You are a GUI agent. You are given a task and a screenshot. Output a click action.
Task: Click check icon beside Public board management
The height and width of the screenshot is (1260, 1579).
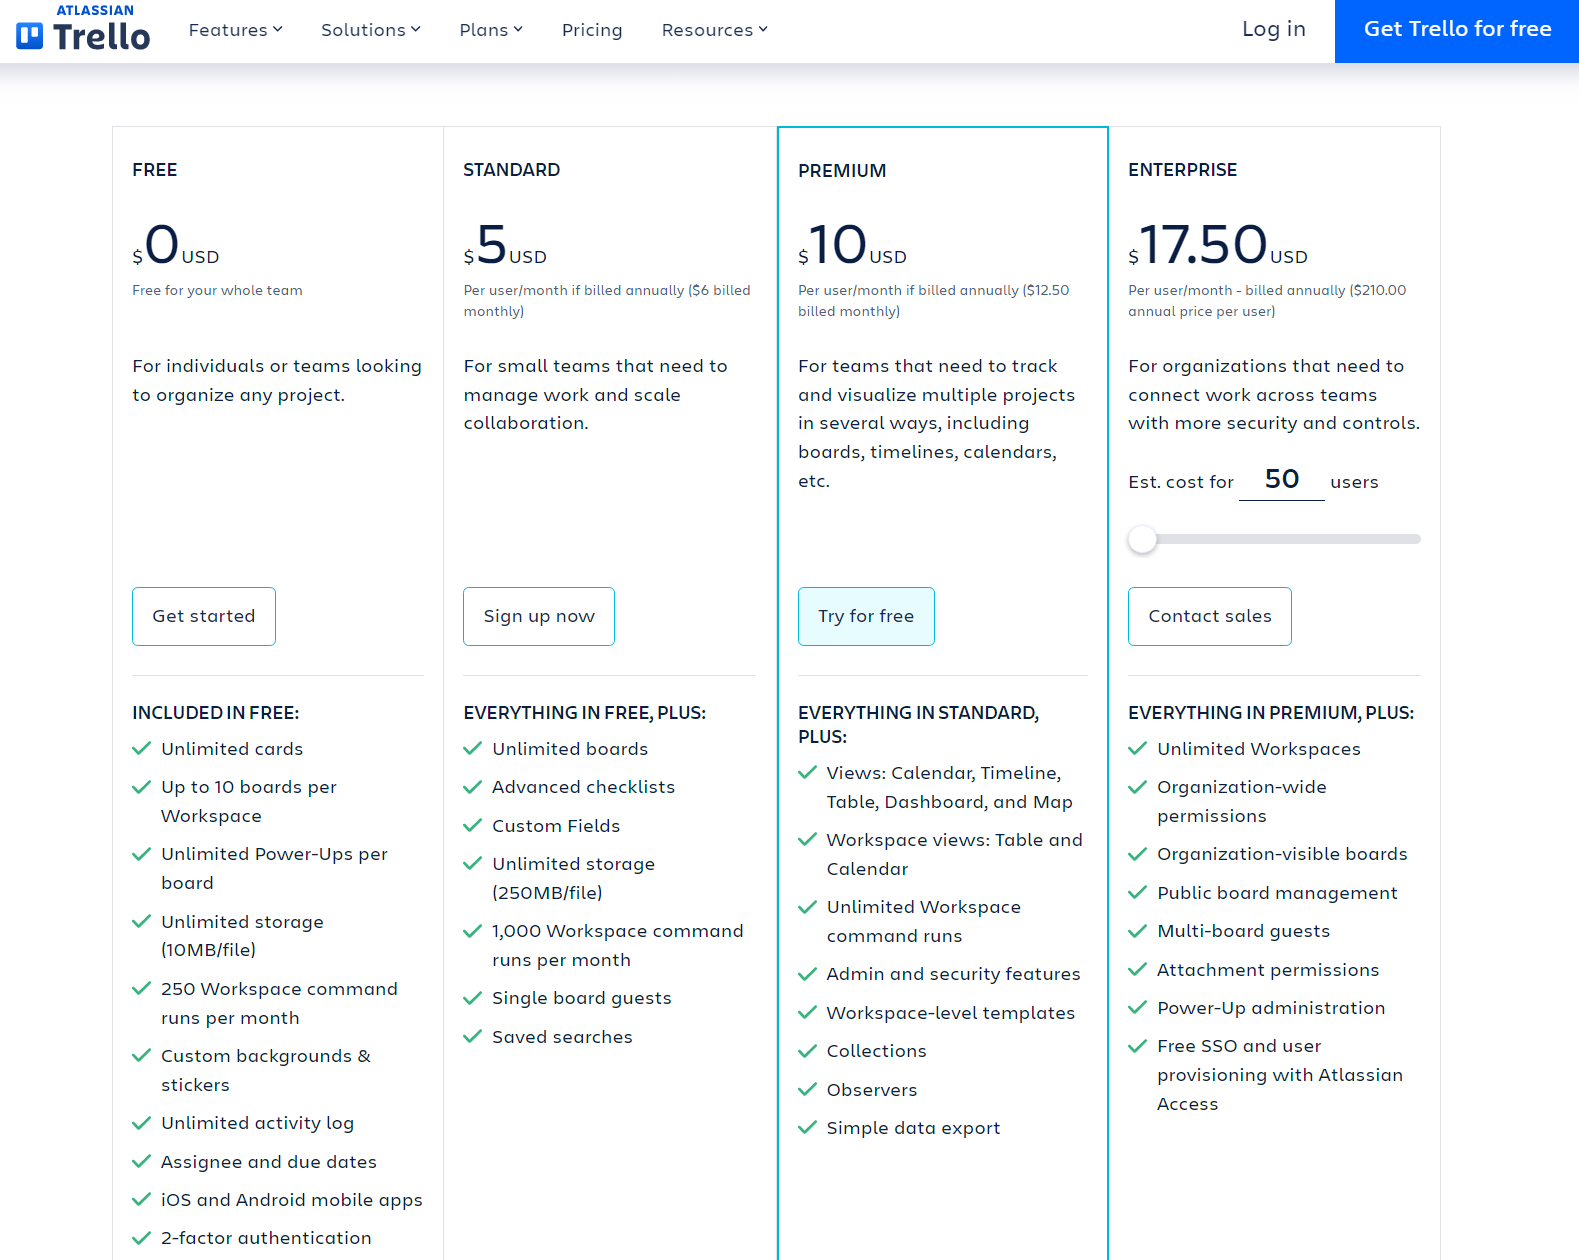pos(1137,892)
